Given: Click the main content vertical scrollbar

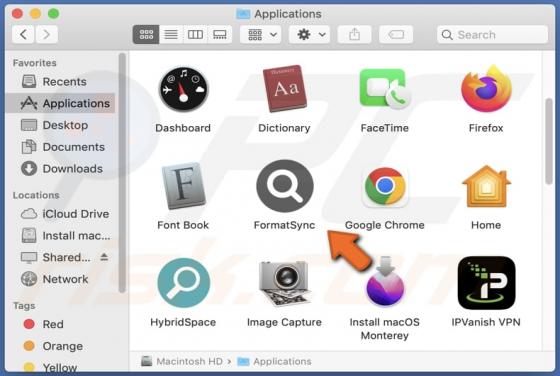Looking at the screenshot, I should (549, 141).
